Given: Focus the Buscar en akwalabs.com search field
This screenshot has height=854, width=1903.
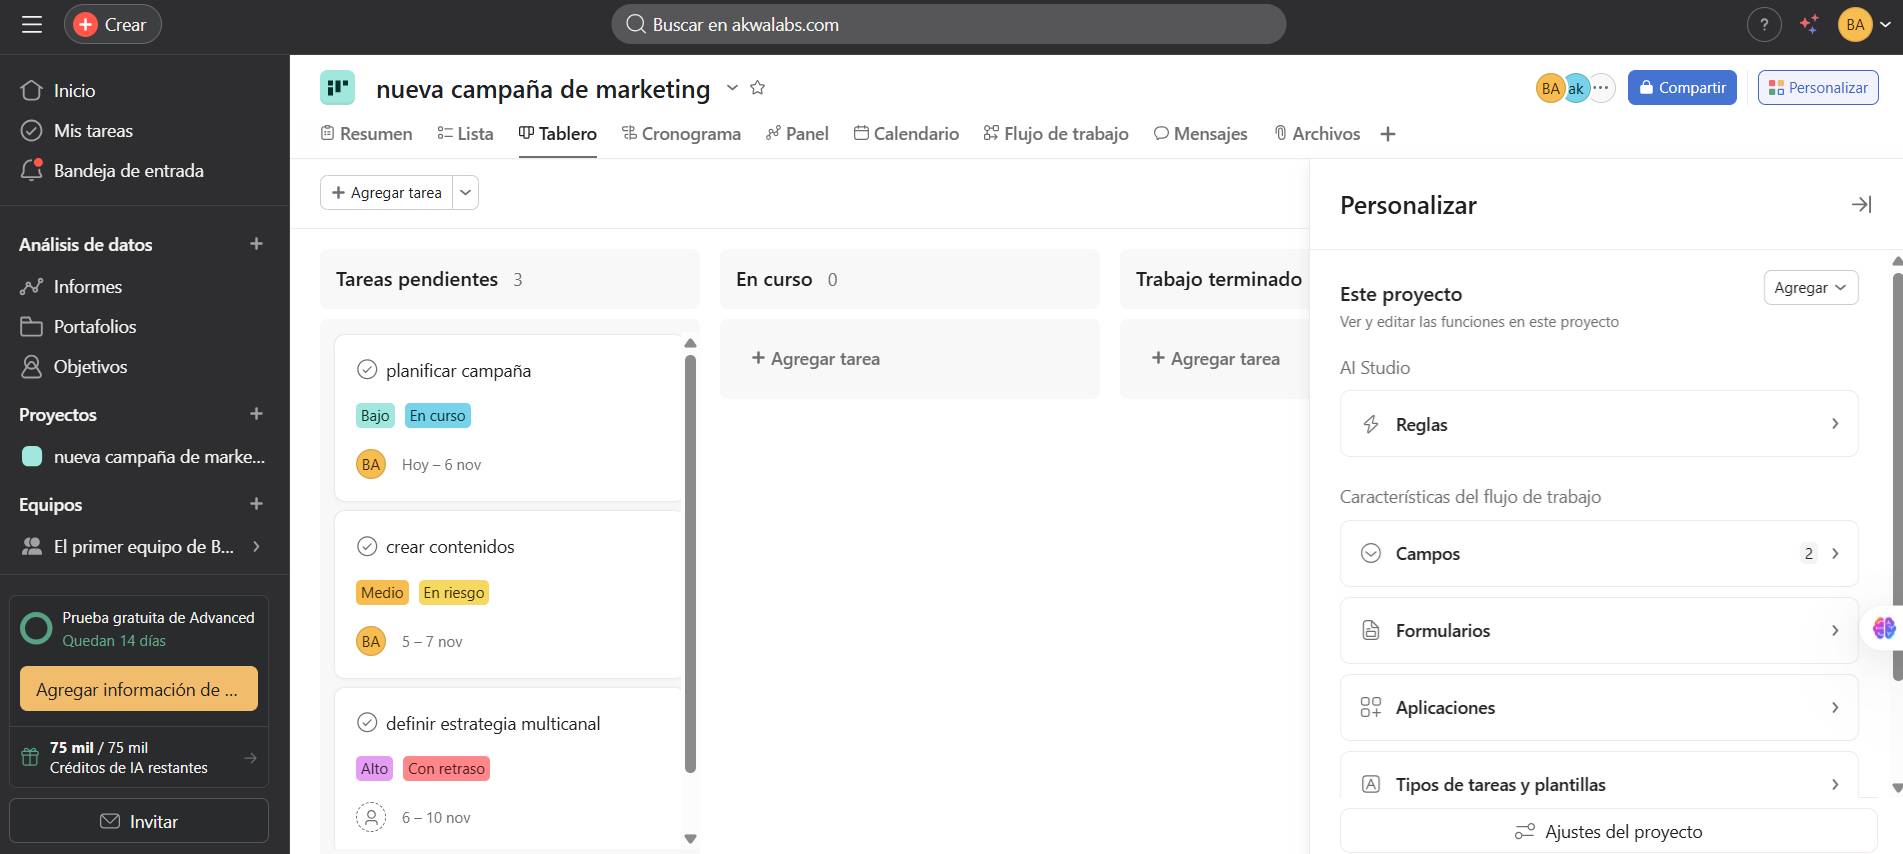Looking at the screenshot, I should (948, 24).
